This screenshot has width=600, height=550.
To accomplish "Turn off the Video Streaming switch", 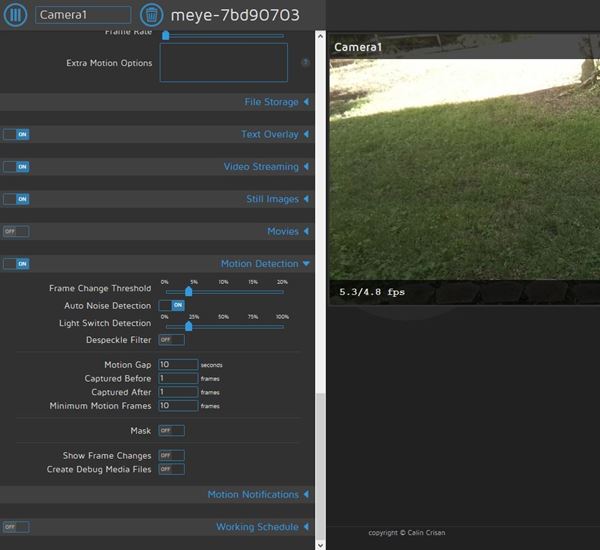I will click(16, 166).
